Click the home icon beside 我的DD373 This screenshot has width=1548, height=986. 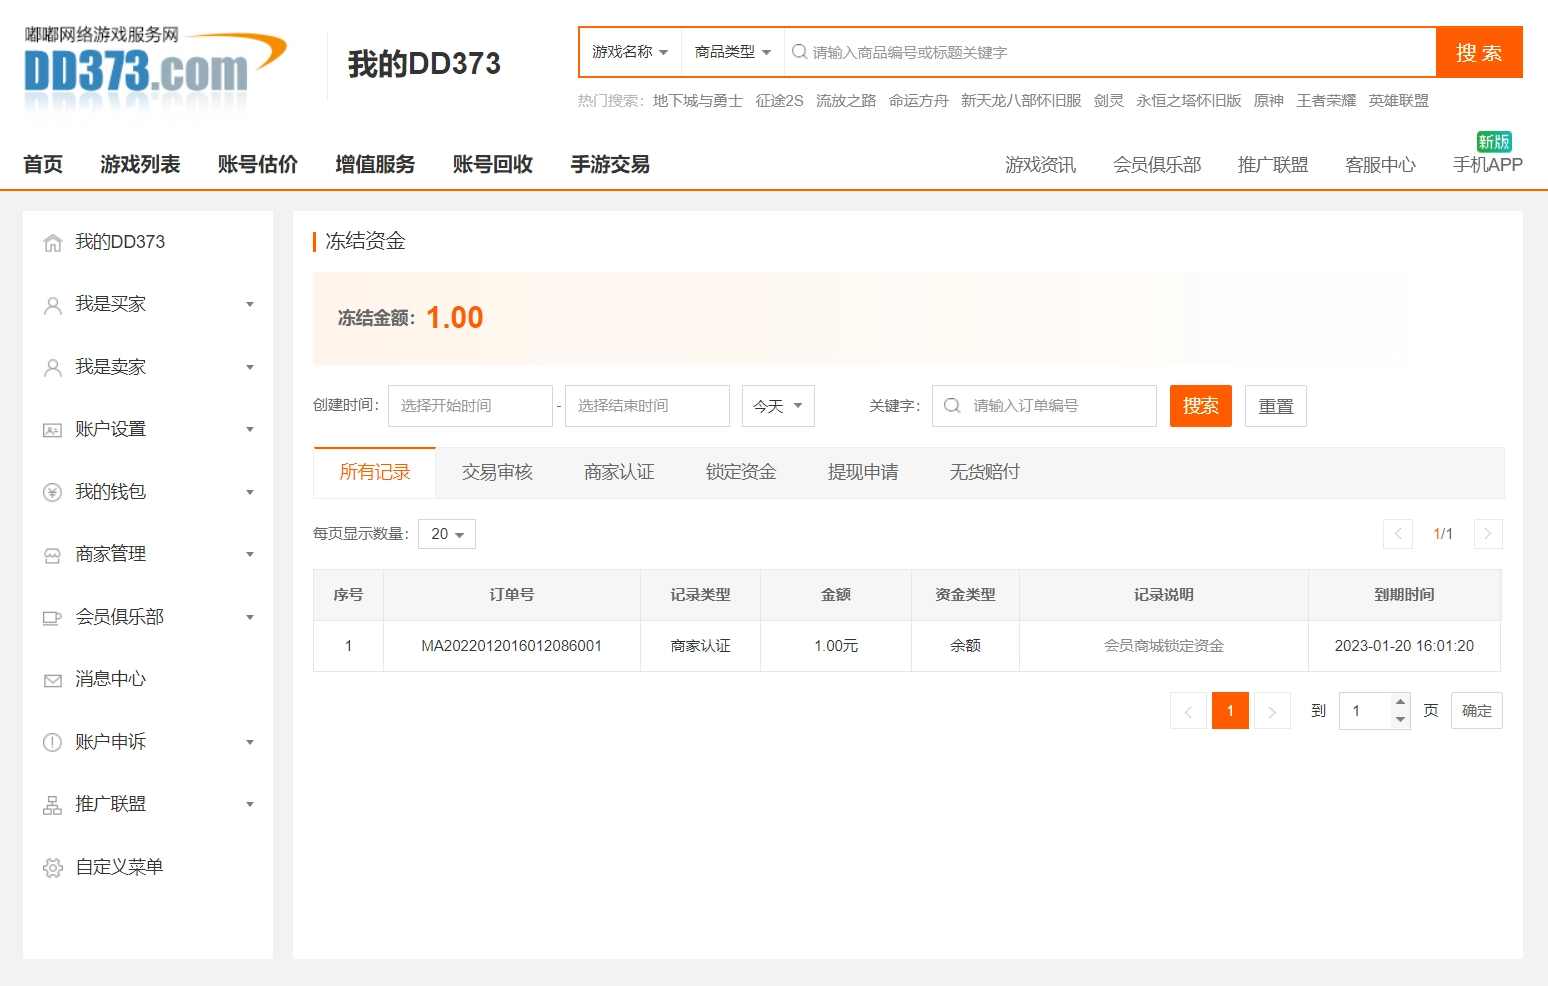[x=53, y=243]
